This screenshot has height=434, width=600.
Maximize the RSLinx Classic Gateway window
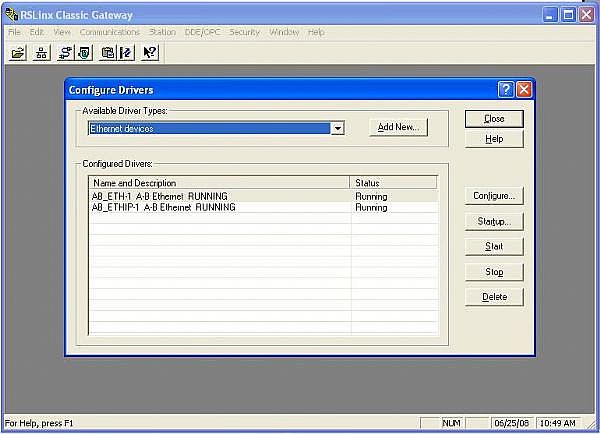pyautogui.click(x=568, y=15)
